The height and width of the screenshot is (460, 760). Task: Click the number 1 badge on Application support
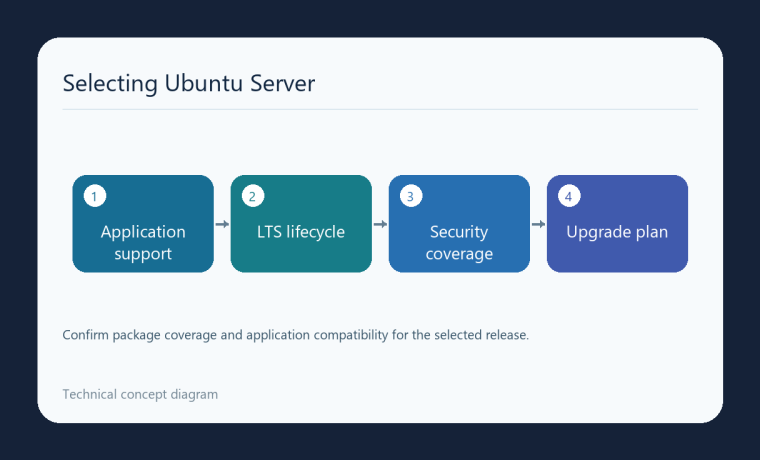(95, 196)
